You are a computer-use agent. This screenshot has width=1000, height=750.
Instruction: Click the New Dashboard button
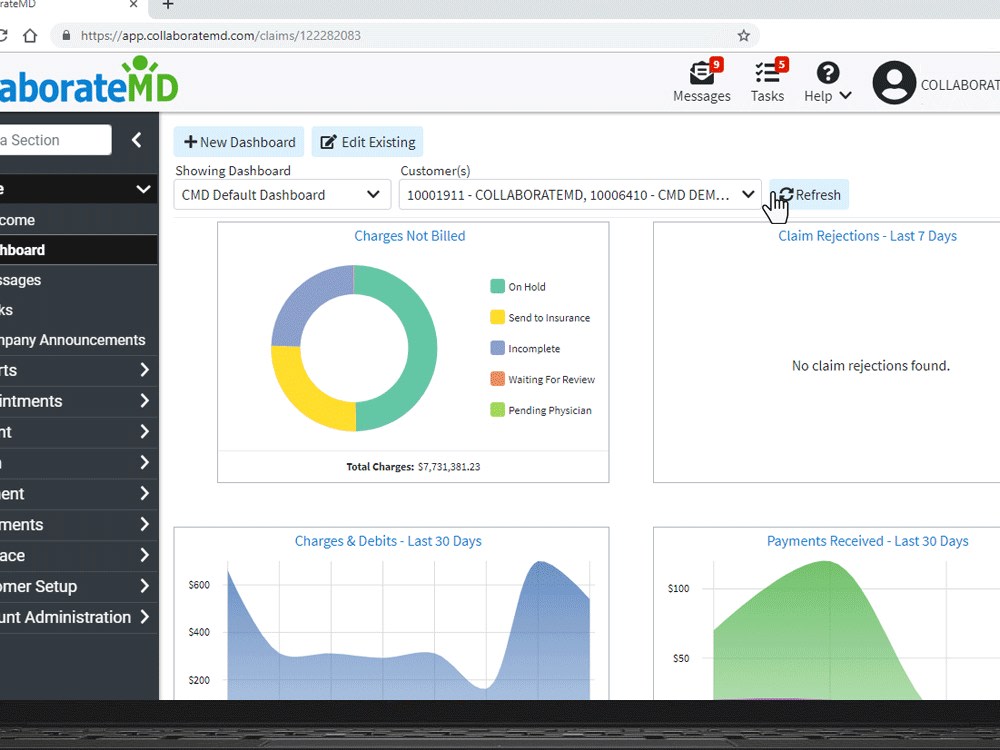tap(239, 142)
